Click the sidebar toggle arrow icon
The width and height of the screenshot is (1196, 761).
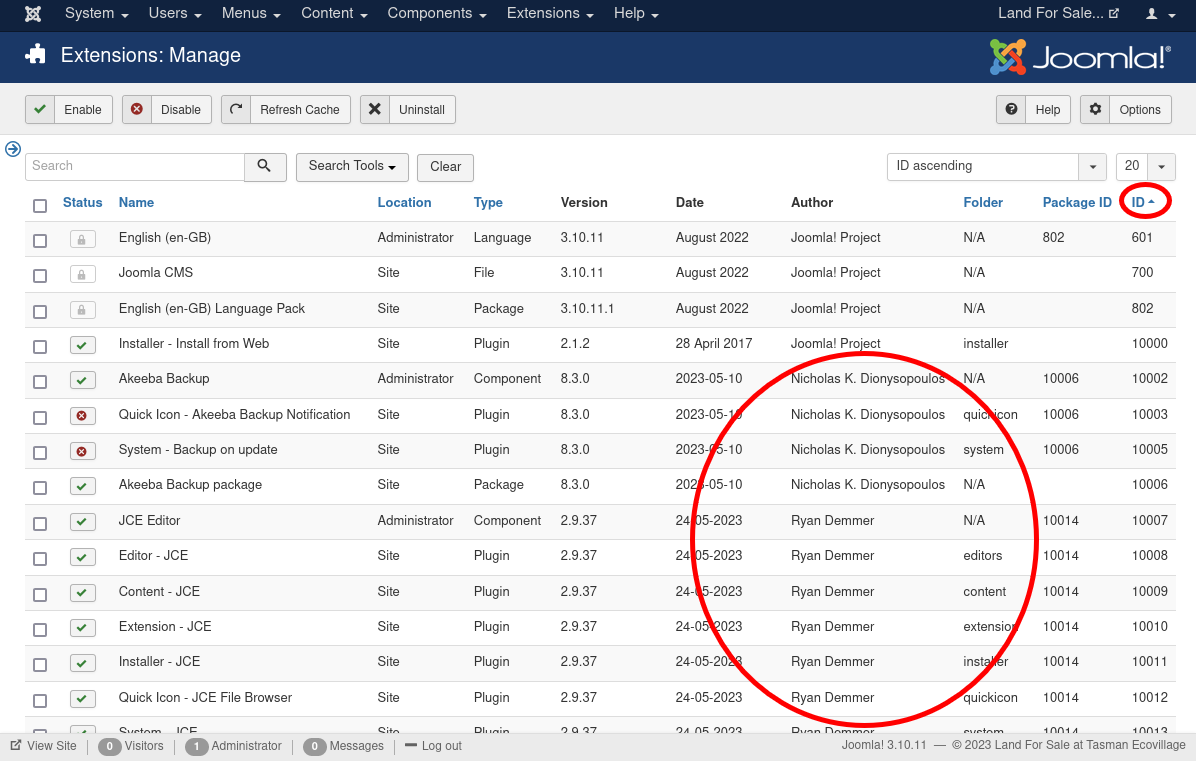[13, 149]
